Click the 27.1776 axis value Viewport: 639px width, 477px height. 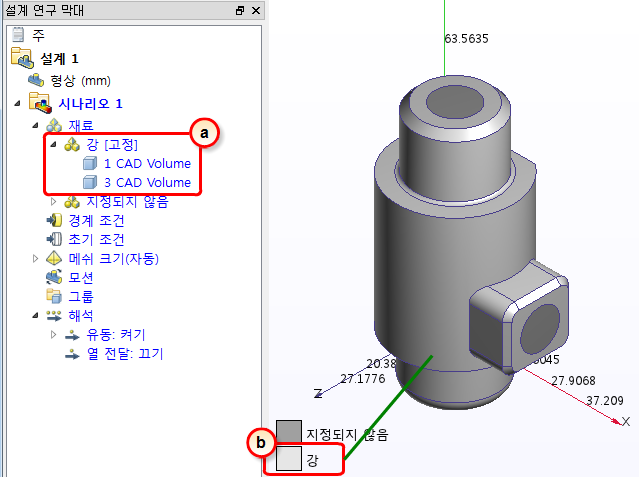coord(363,379)
